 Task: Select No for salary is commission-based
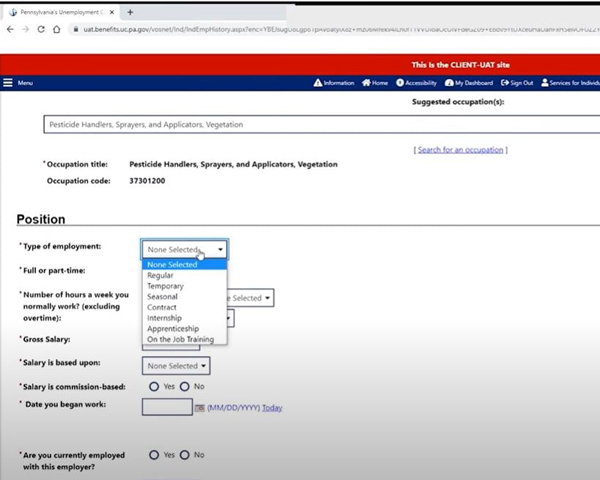[184, 387]
